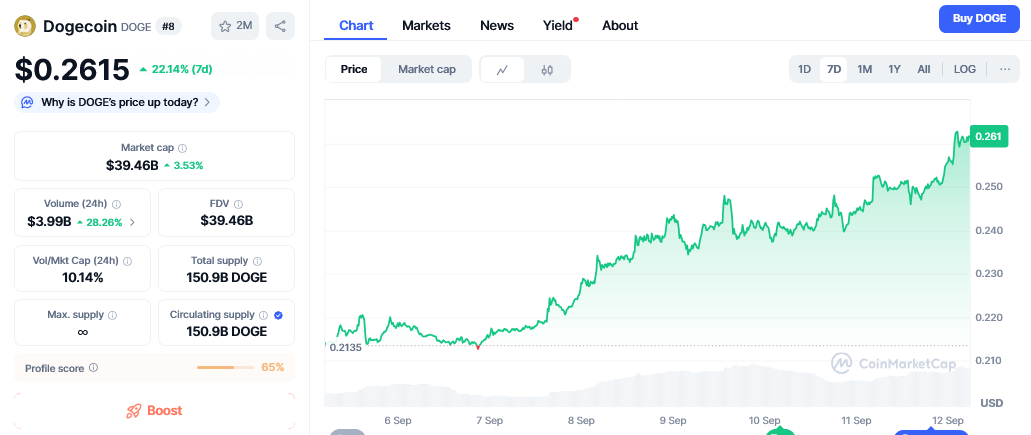Click the $0.2615 price value
The height and width of the screenshot is (435, 1031).
coord(72,70)
